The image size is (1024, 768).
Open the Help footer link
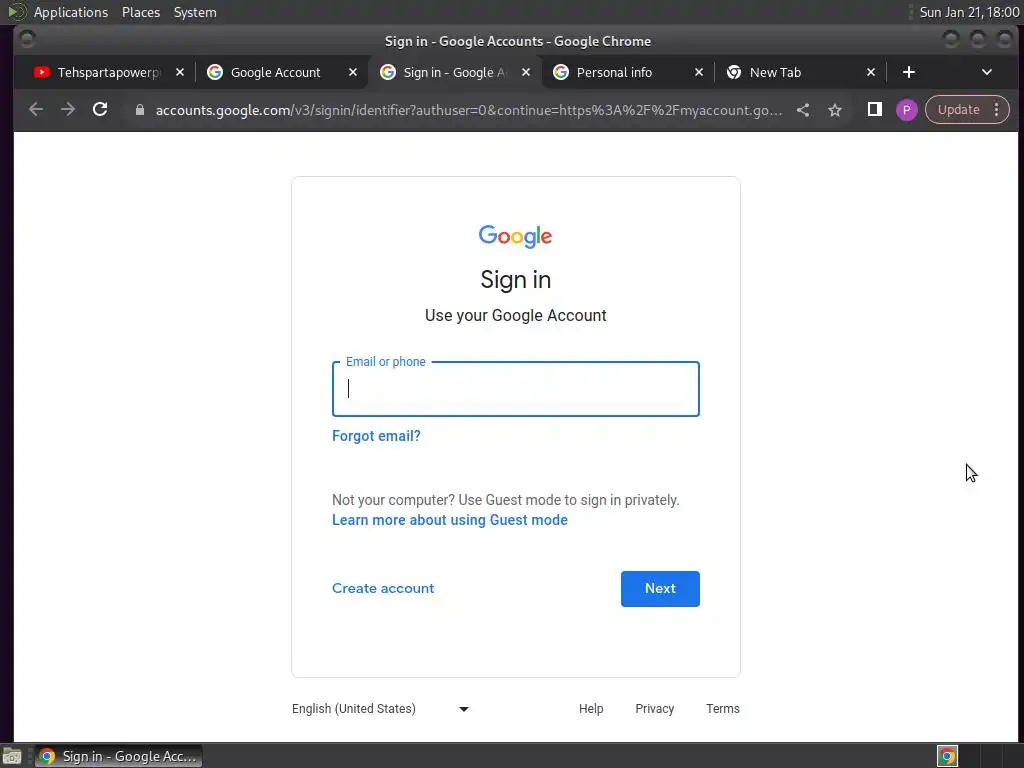coord(590,709)
